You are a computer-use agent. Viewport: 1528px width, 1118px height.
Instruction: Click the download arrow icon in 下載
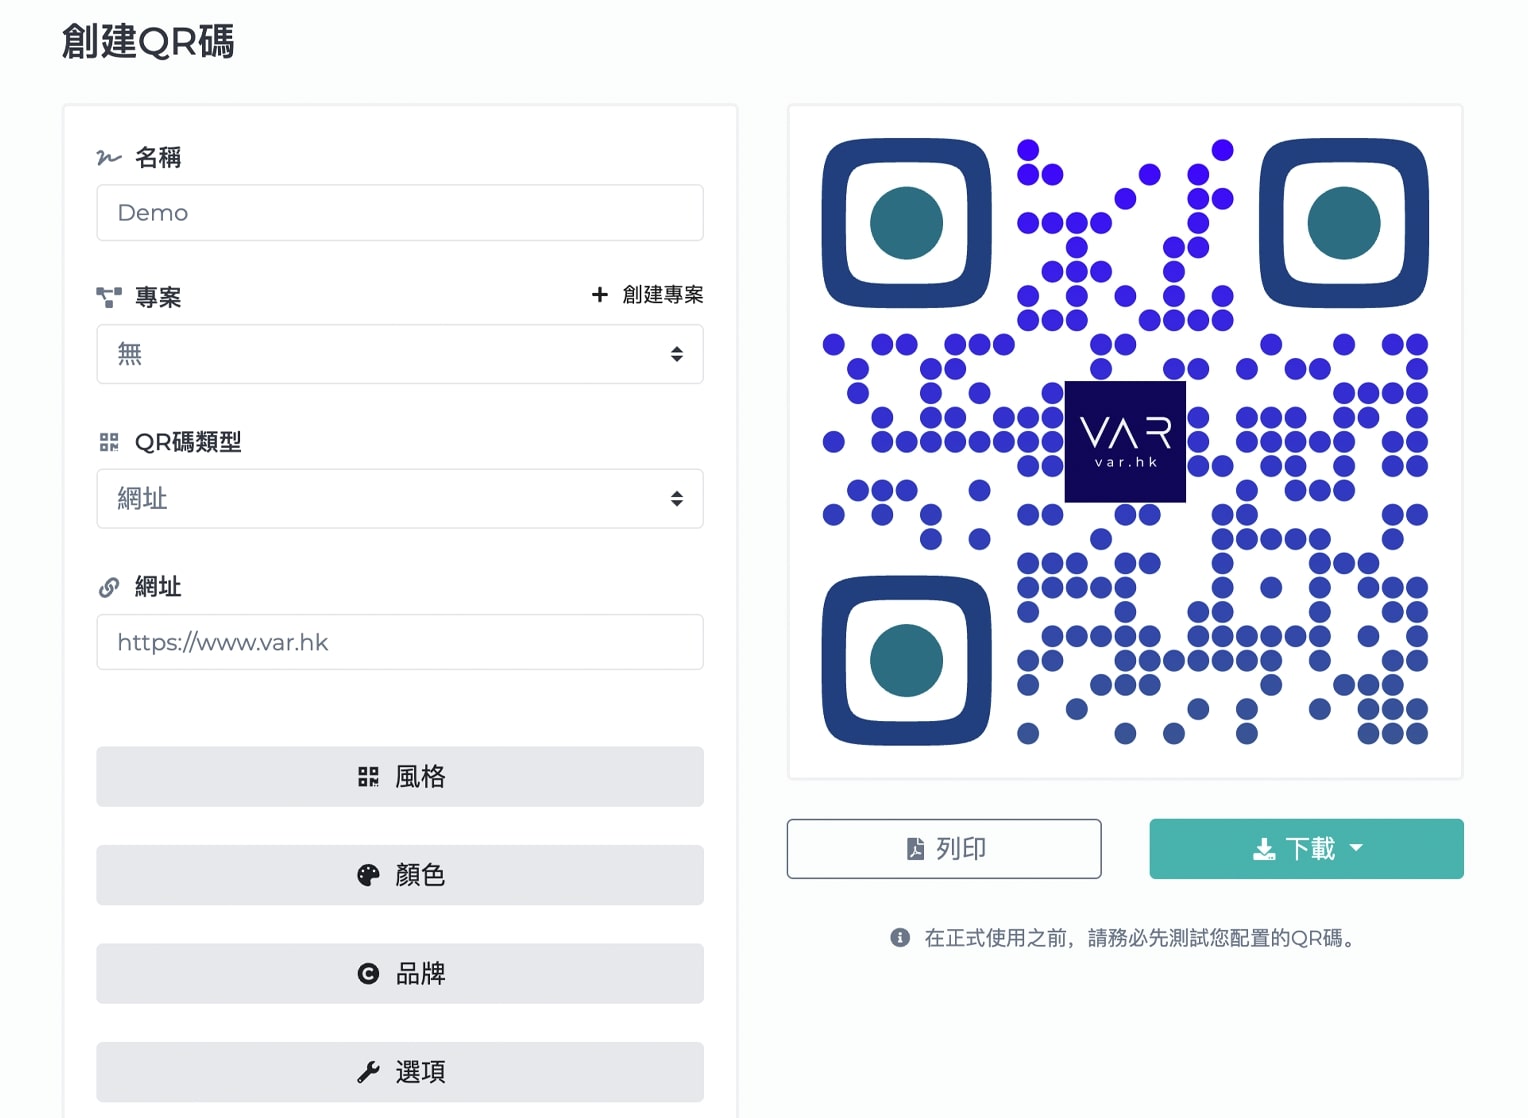click(1264, 849)
